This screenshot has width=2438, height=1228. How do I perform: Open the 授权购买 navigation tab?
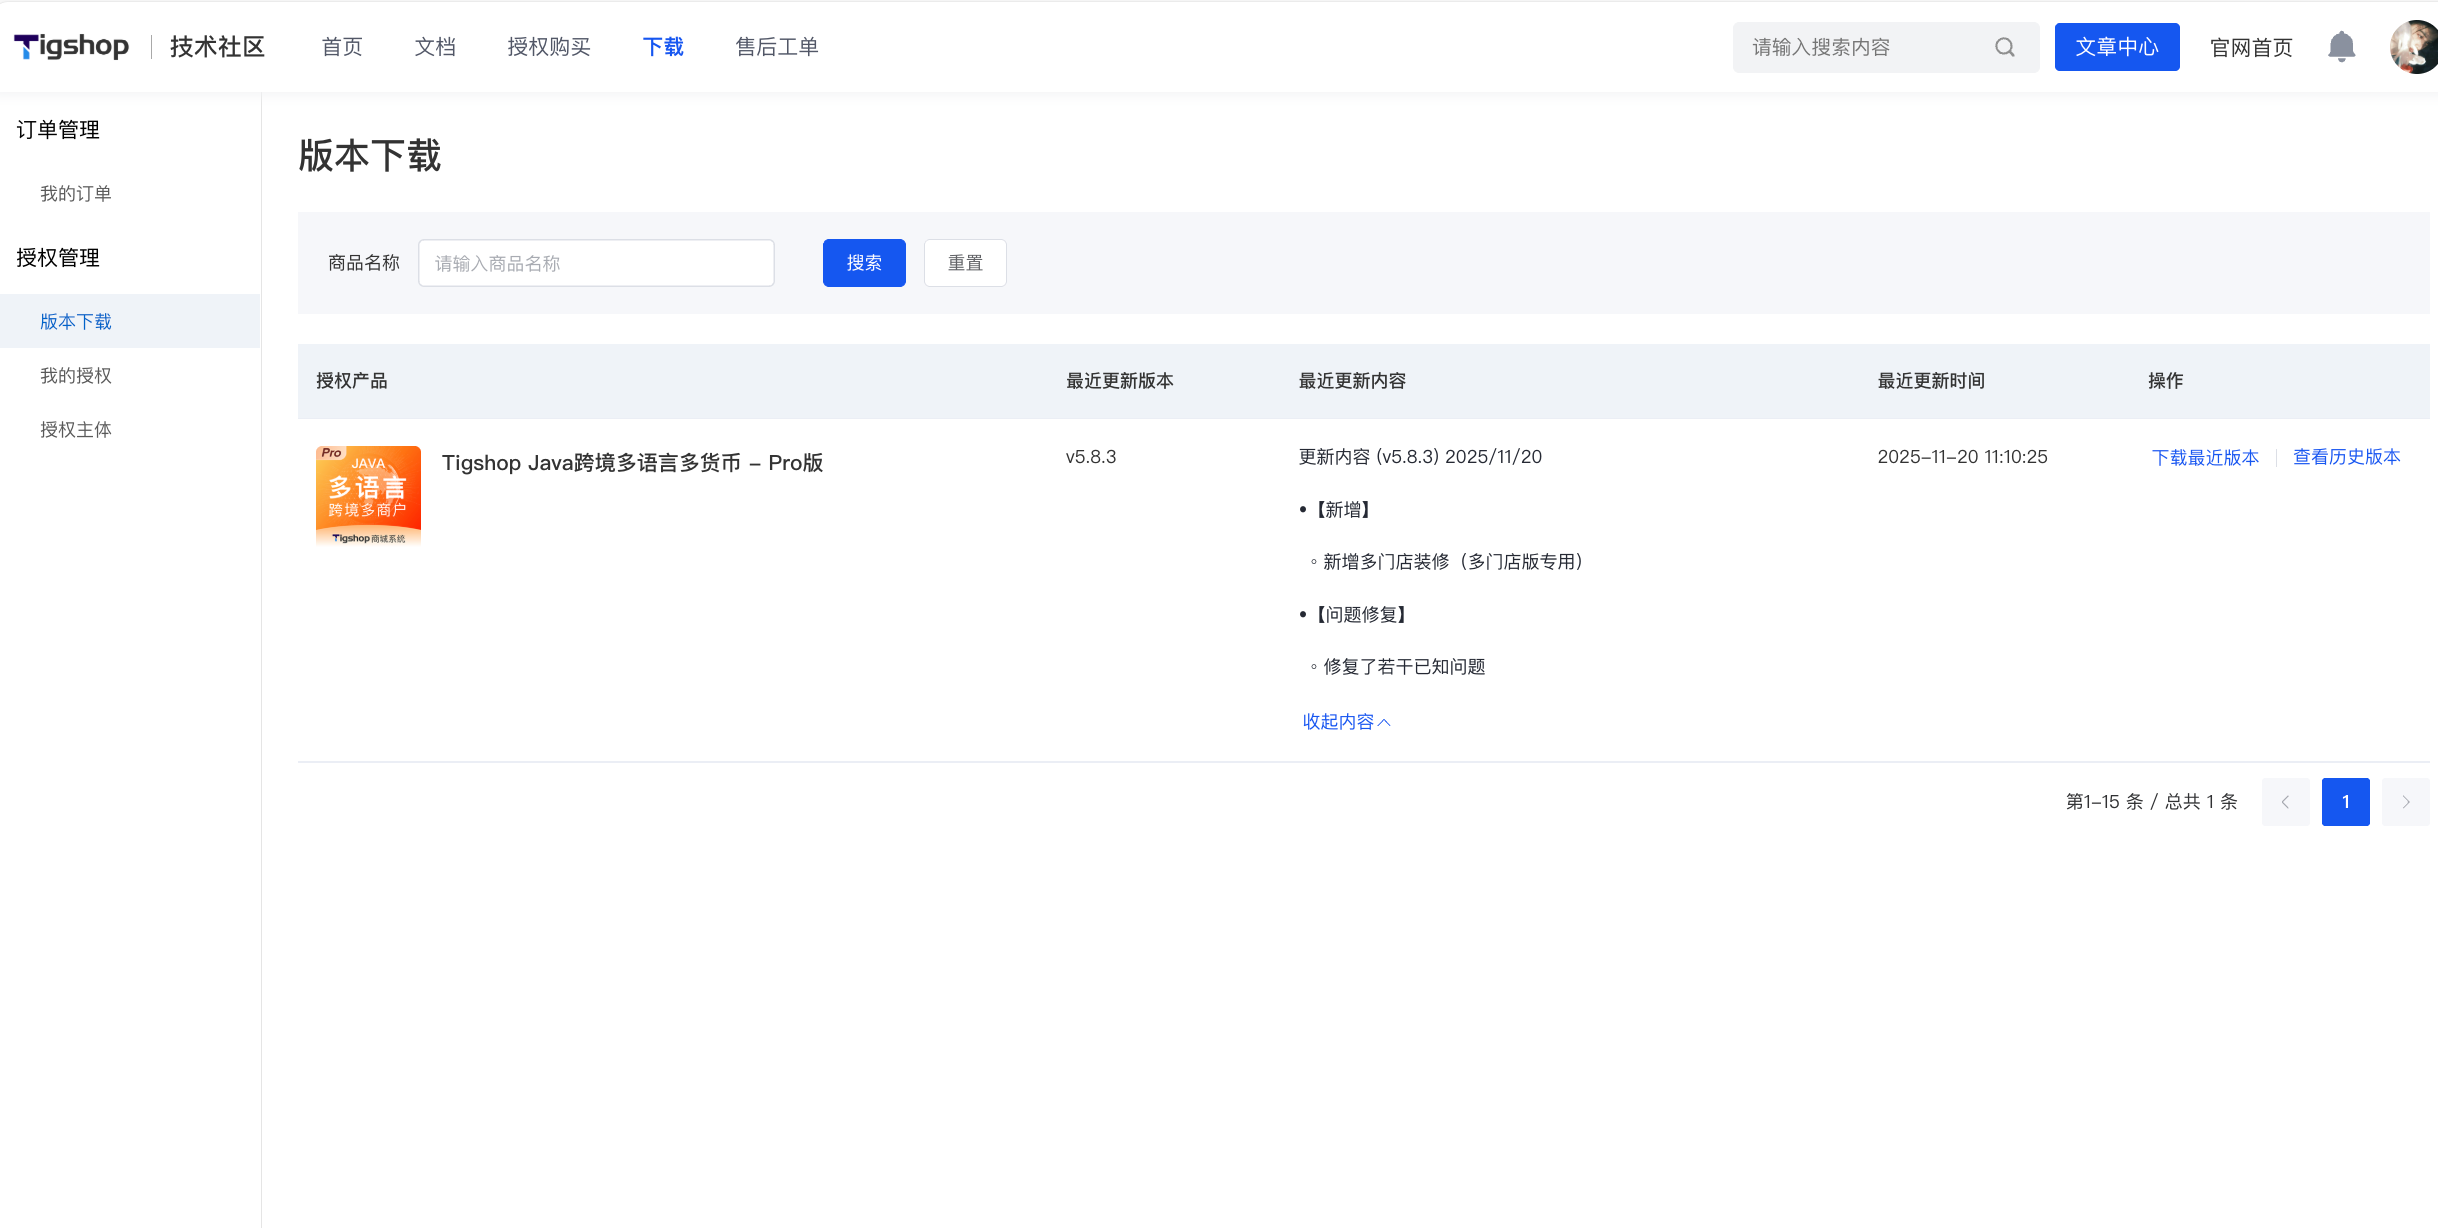point(549,47)
